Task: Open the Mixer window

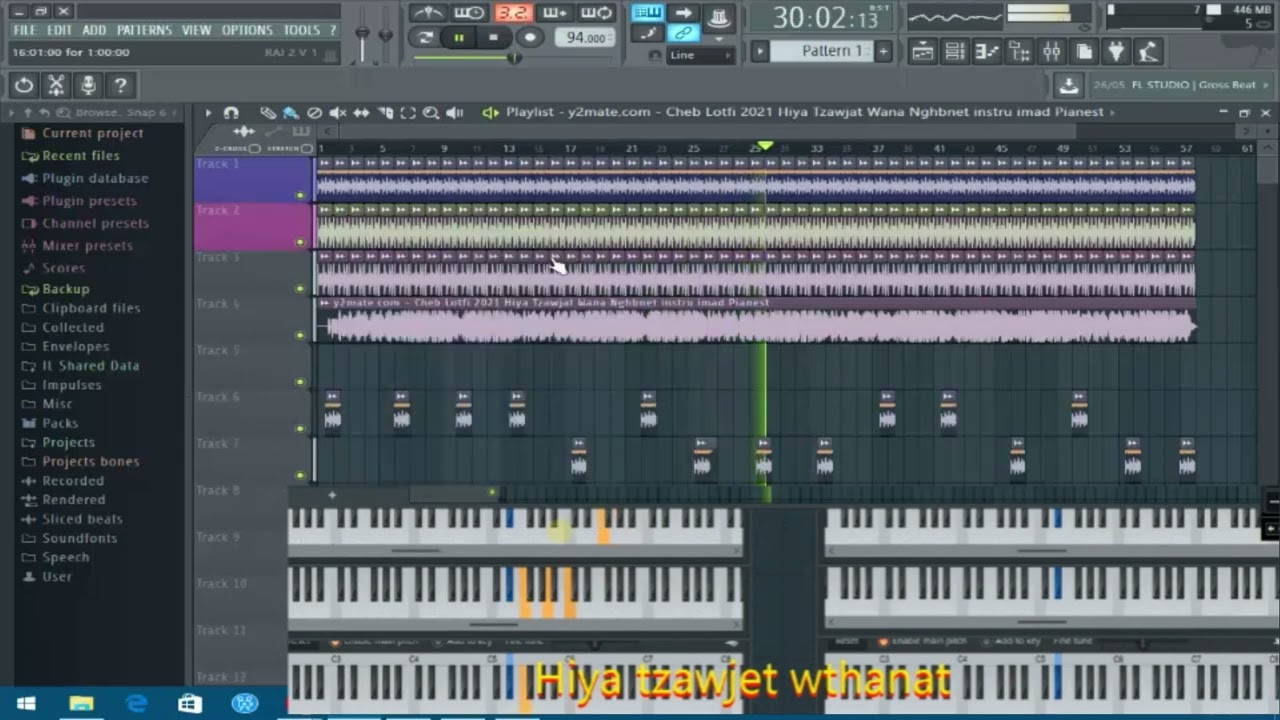Action: pos(1052,52)
